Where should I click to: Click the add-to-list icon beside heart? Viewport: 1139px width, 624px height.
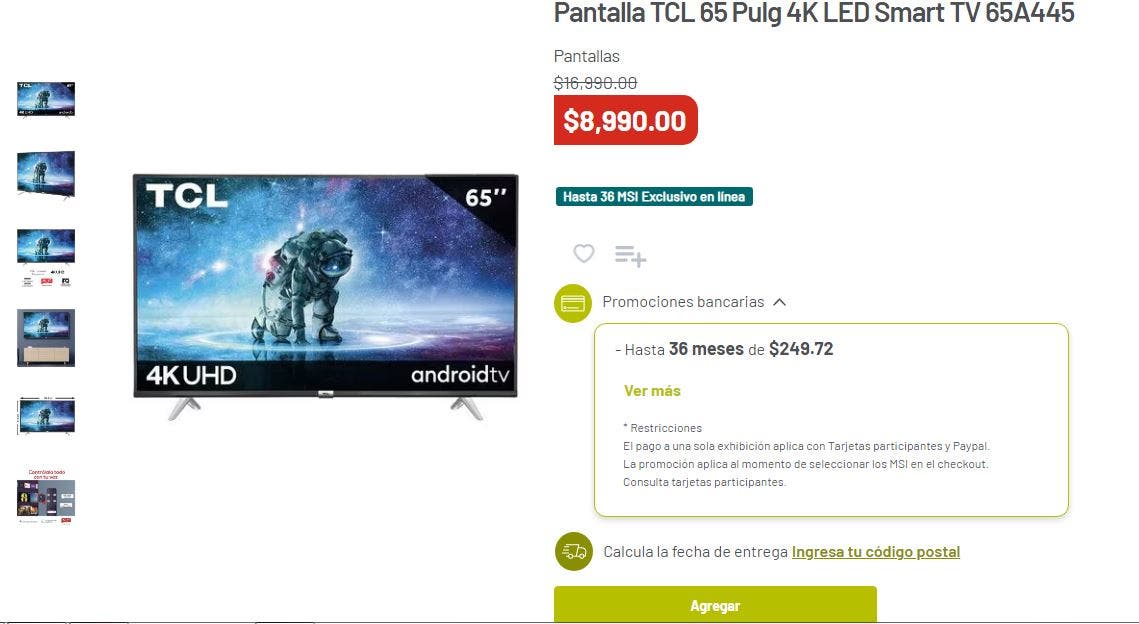pos(630,256)
